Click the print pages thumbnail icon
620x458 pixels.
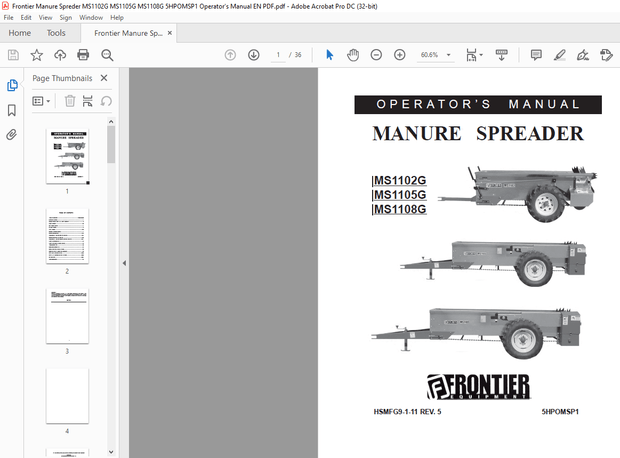[x=87, y=101]
